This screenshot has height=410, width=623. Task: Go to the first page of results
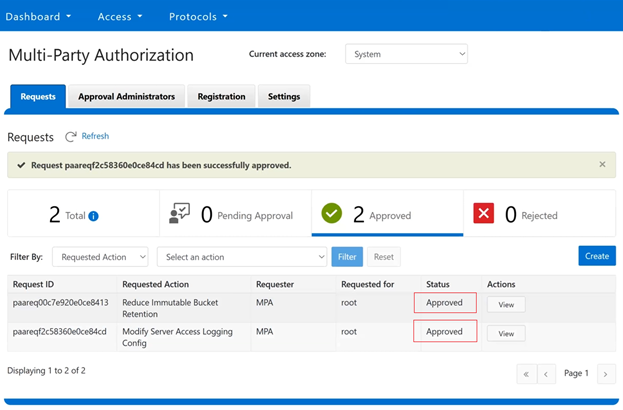point(526,374)
